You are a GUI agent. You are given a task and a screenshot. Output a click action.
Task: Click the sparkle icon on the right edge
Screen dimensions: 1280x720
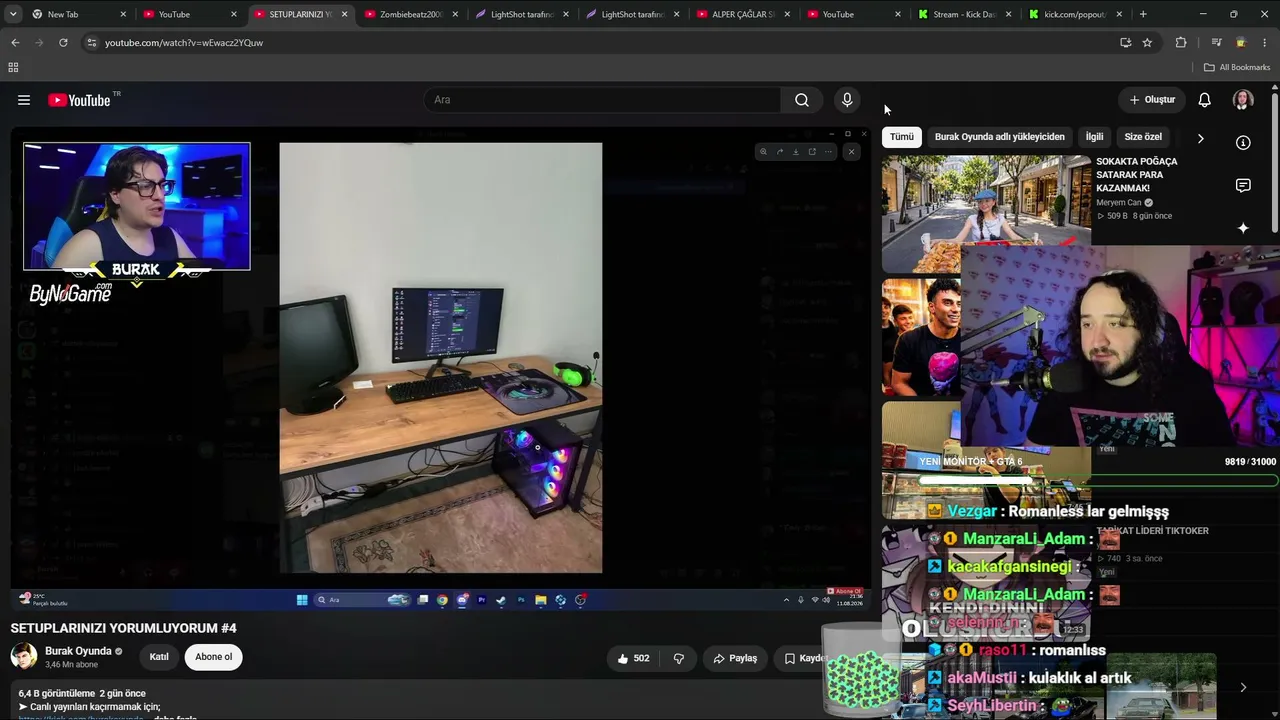click(1243, 228)
